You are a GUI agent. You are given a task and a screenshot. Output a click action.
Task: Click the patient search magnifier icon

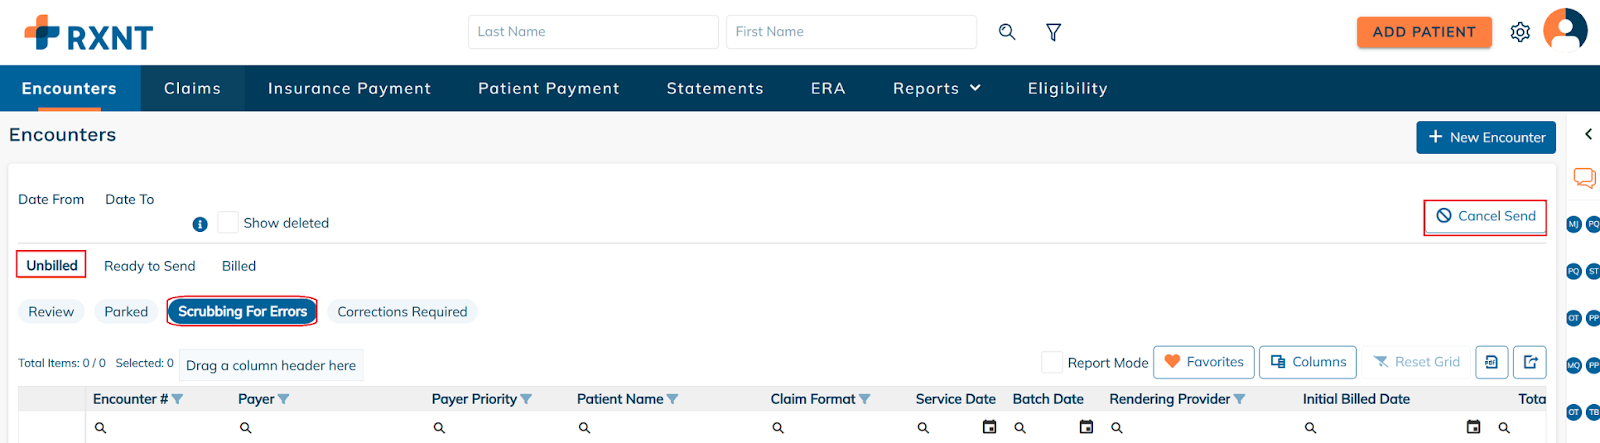pyautogui.click(x=1007, y=32)
